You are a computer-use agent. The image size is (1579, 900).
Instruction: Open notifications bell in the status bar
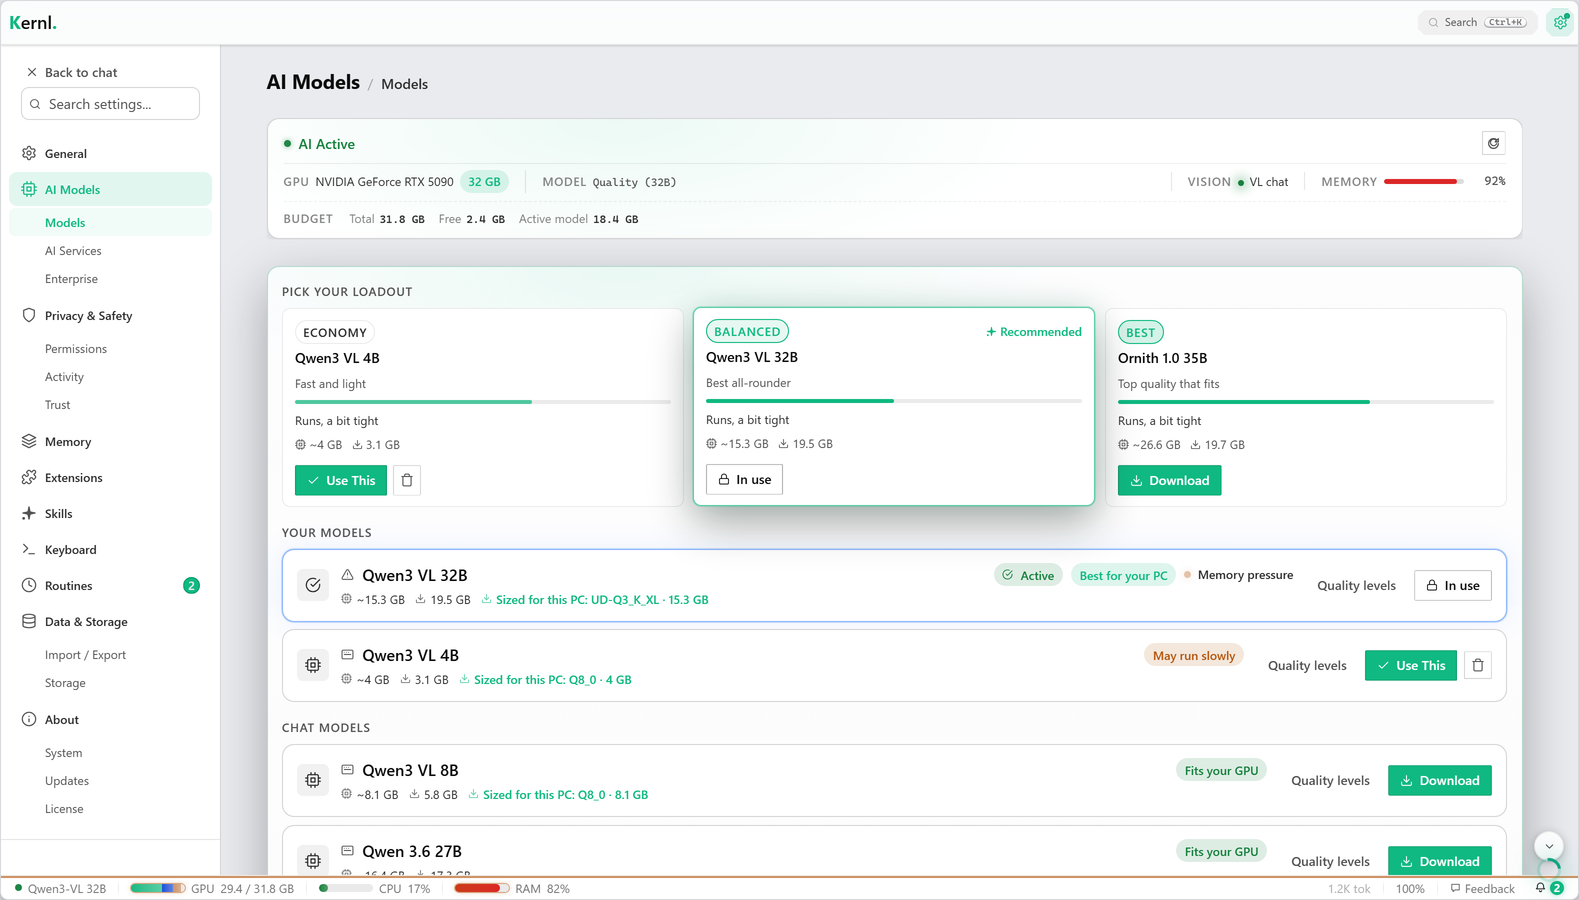[1541, 888]
